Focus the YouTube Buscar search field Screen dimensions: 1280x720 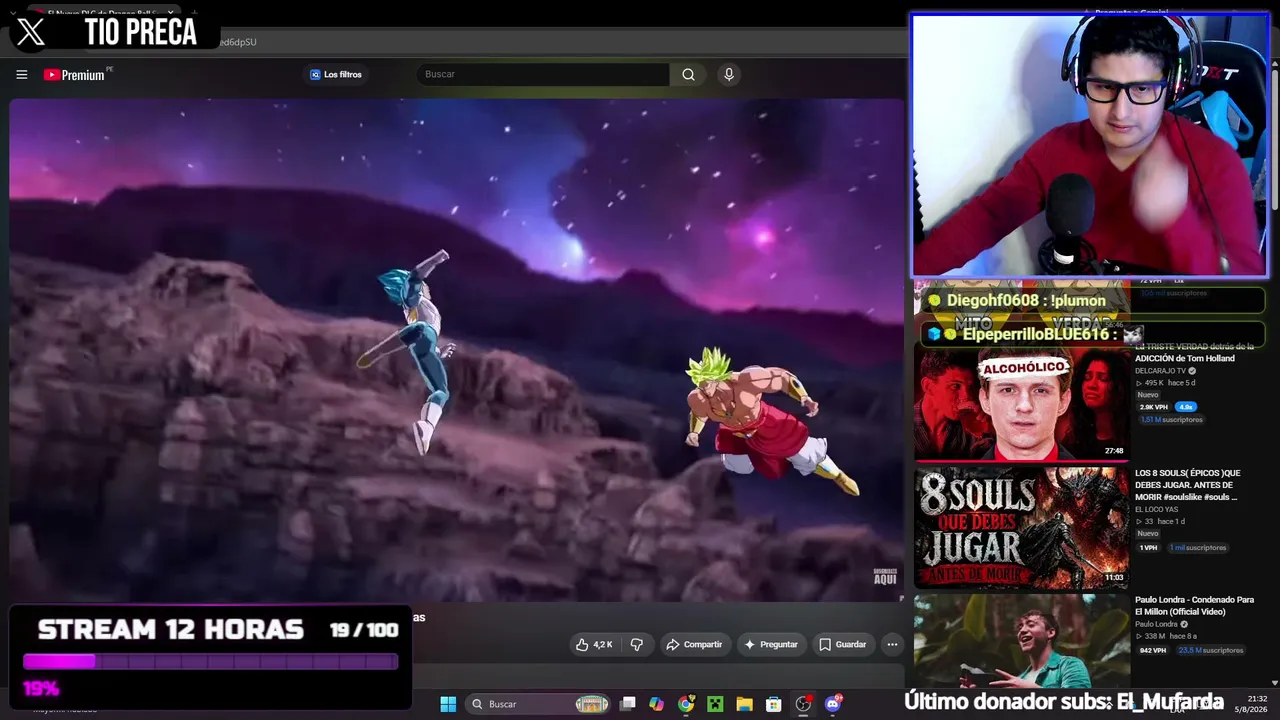(x=544, y=74)
